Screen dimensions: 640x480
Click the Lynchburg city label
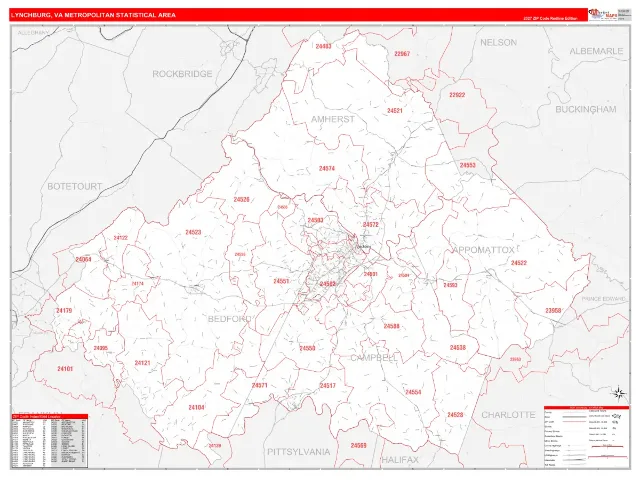[x=363, y=247]
